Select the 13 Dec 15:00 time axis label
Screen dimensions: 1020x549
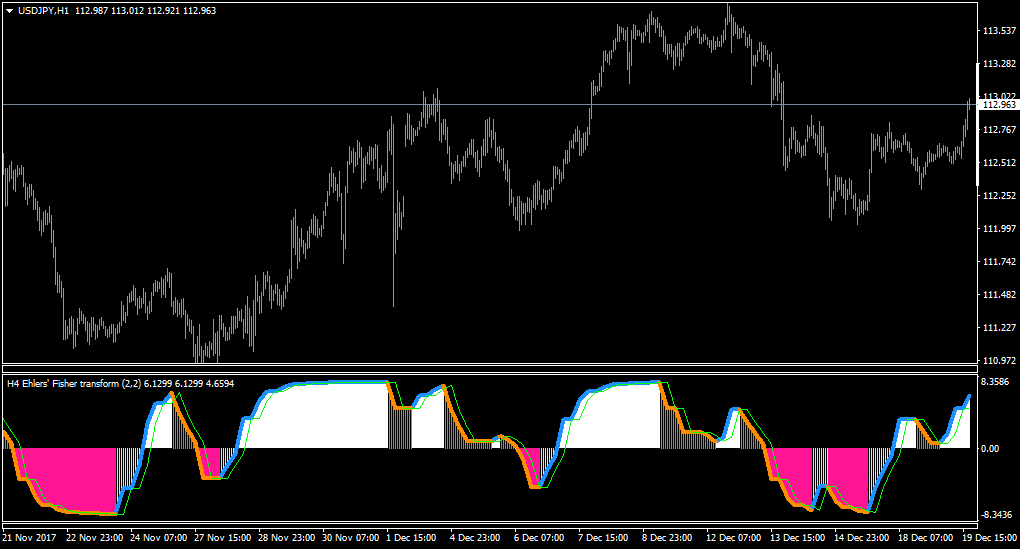click(798, 538)
